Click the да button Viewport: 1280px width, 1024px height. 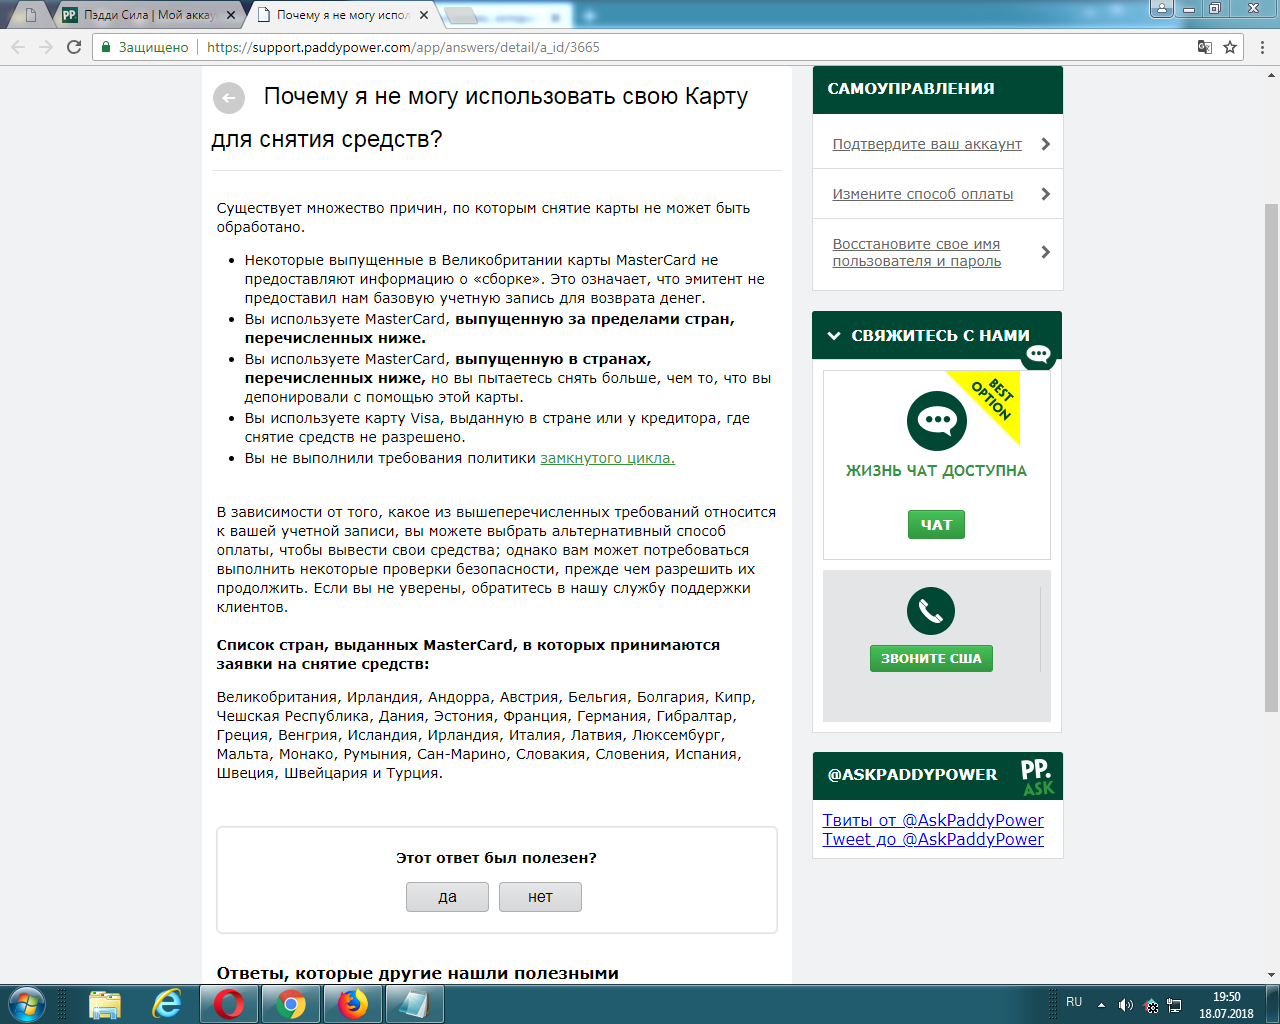447,897
